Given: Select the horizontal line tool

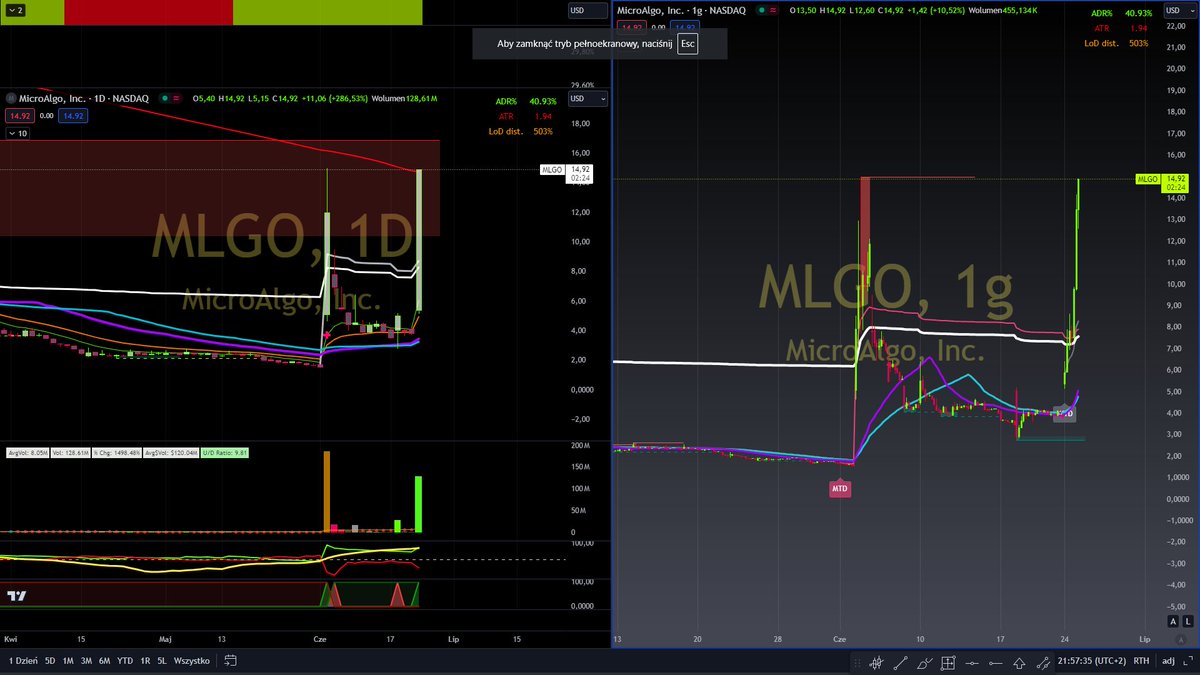Looking at the screenshot, I should click(x=972, y=662).
